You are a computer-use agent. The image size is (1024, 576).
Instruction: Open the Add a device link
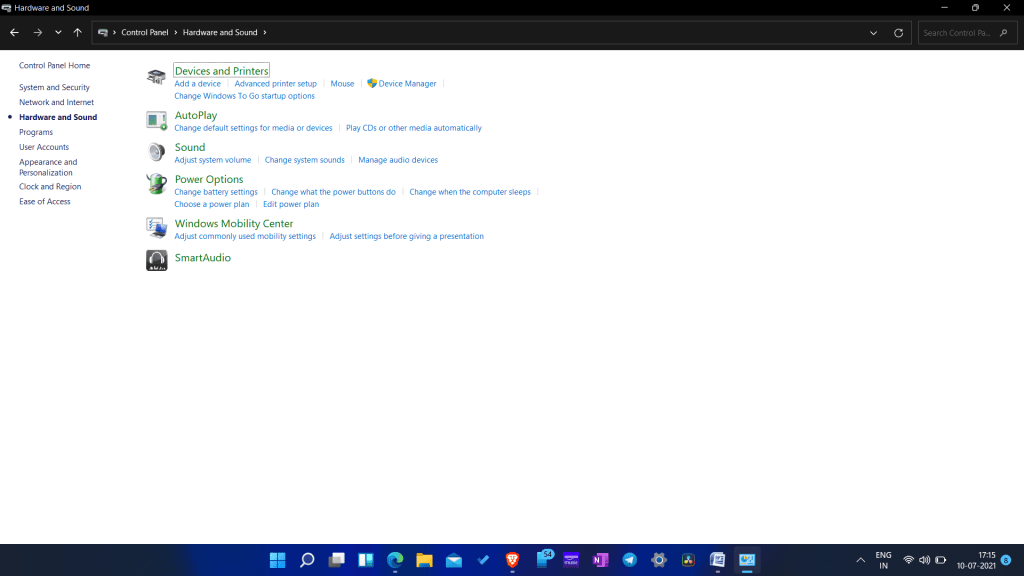(197, 83)
